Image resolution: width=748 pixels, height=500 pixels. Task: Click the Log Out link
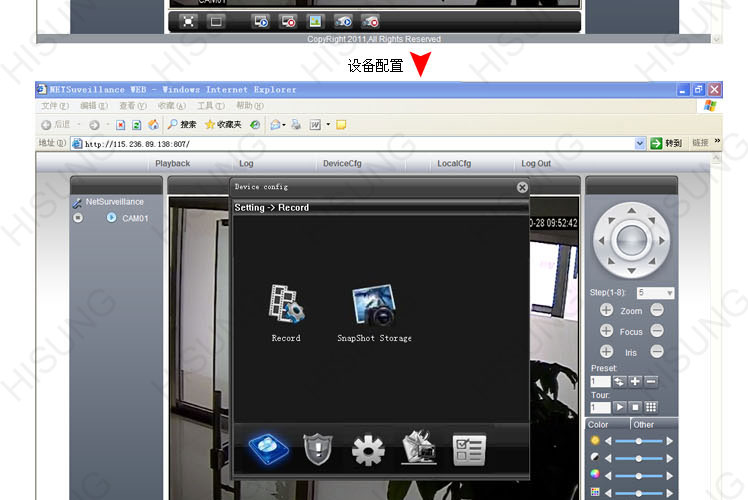click(536, 164)
